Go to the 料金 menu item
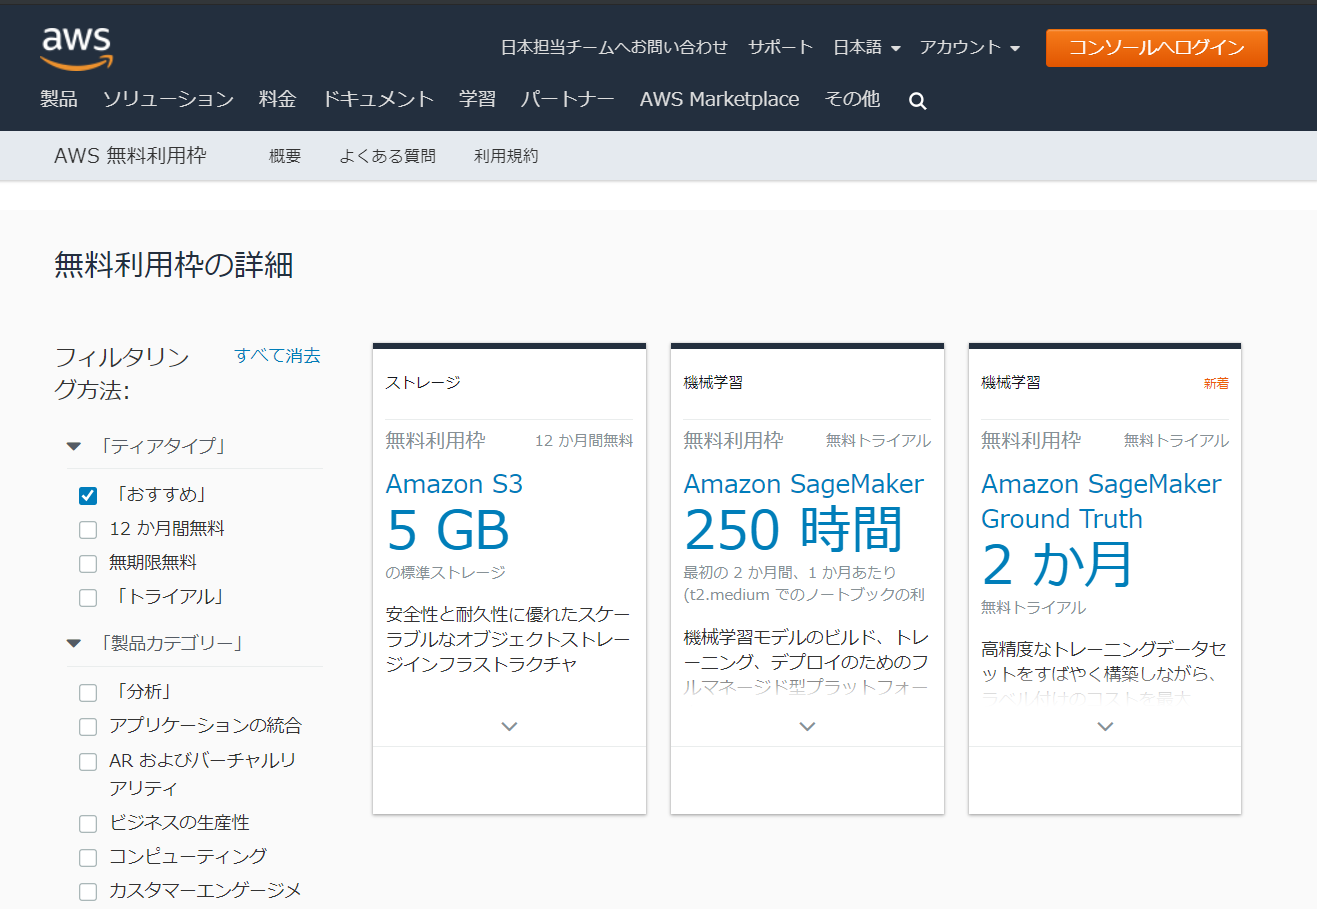This screenshot has height=909, width=1317. click(277, 99)
